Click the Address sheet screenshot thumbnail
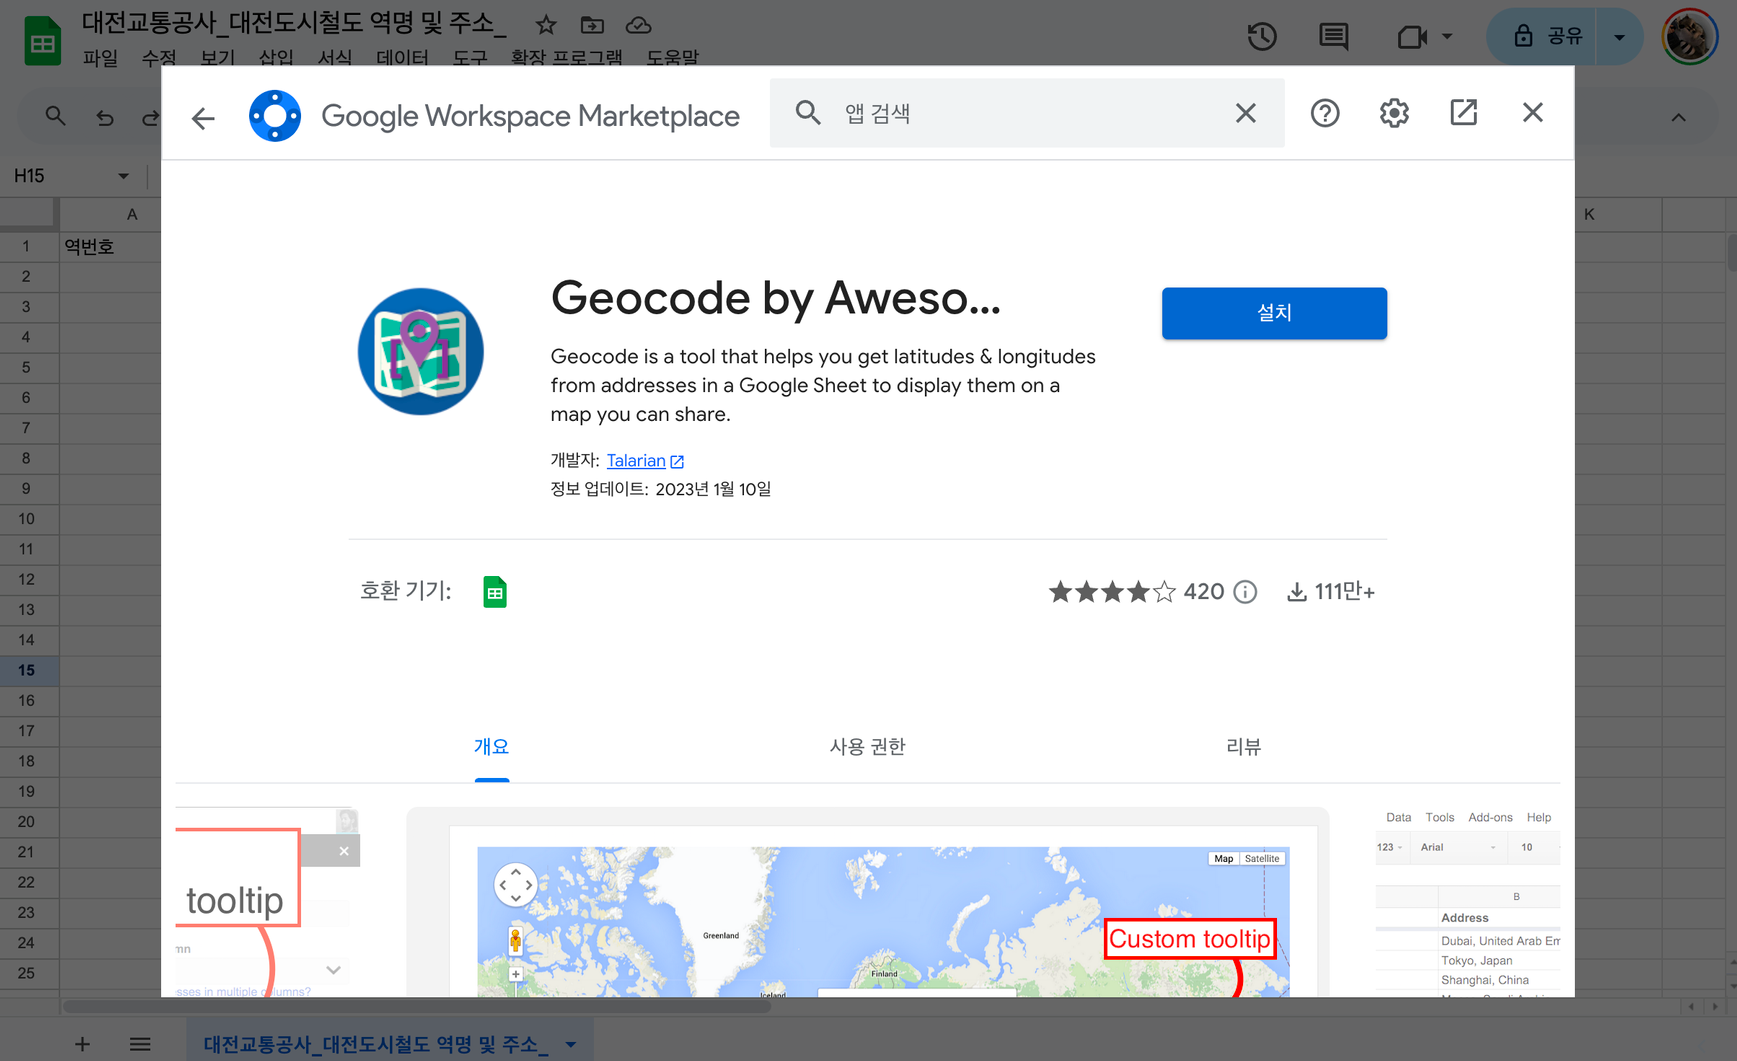 click(1467, 902)
